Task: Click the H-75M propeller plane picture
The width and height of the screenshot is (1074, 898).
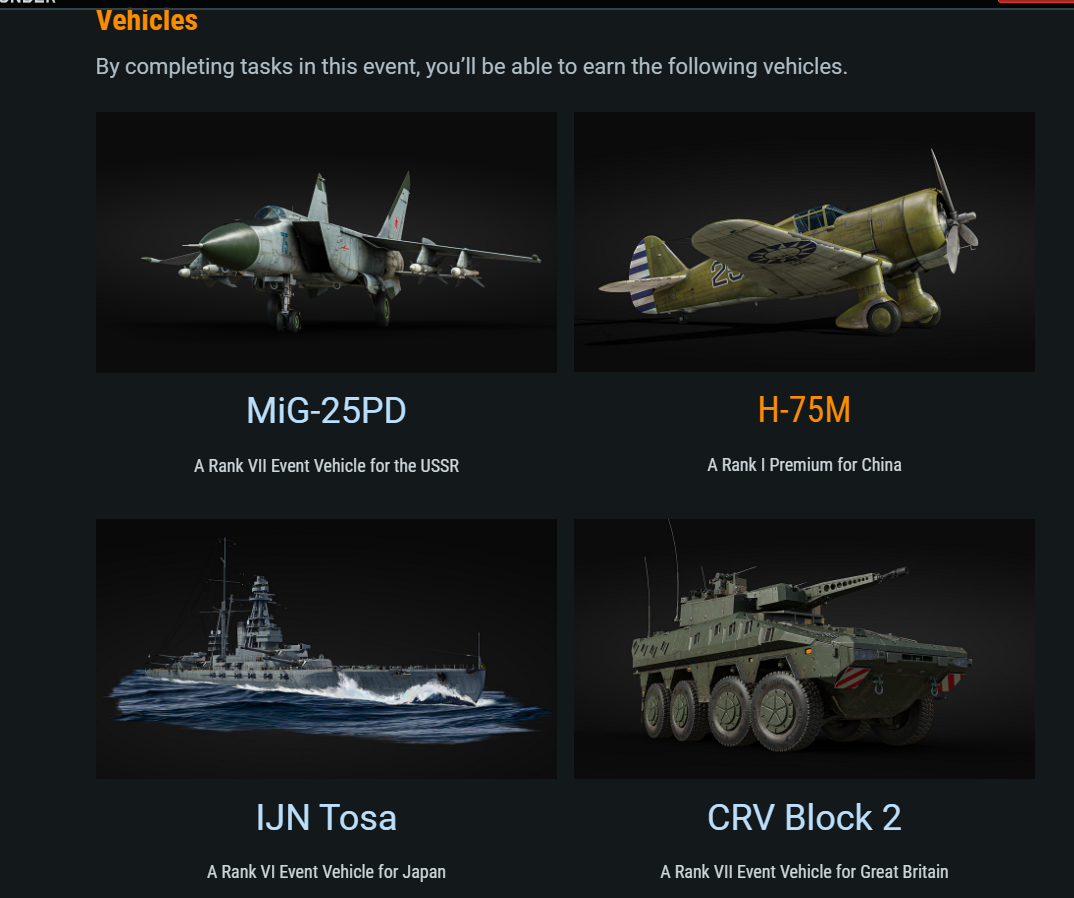Action: (804, 242)
